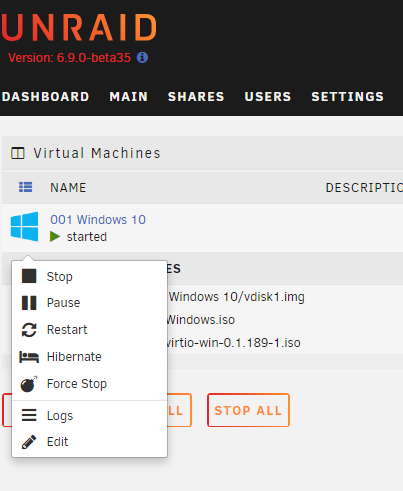This screenshot has height=491, width=403.
Task: Click the circular arrows Restart icon
Action: pos(29,330)
